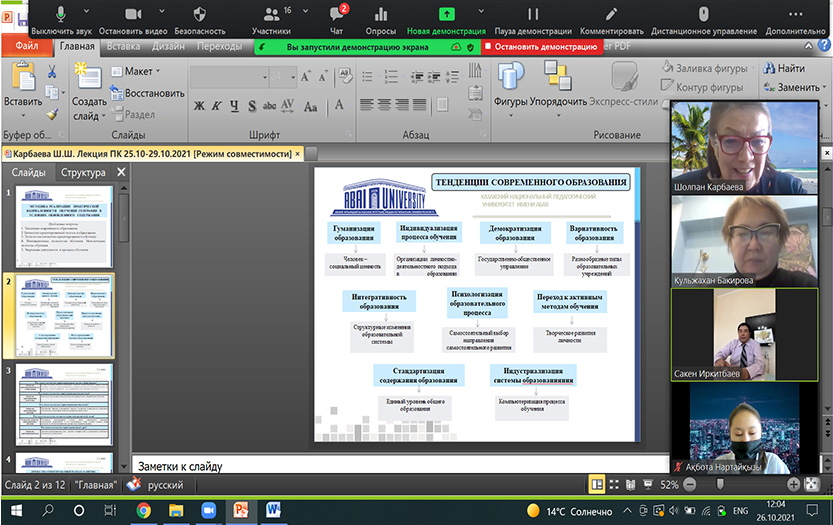Switch to the Вставка ribbon tab

(123, 46)
